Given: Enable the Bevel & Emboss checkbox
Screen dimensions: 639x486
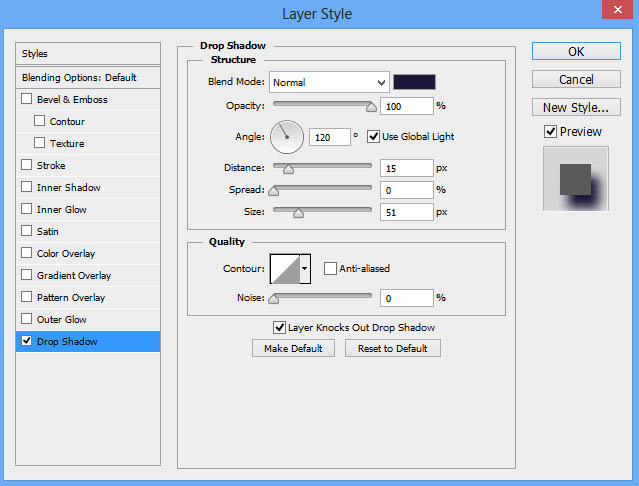Looking at the screenshot, I should pyautogui.click(x=26, y=99).
